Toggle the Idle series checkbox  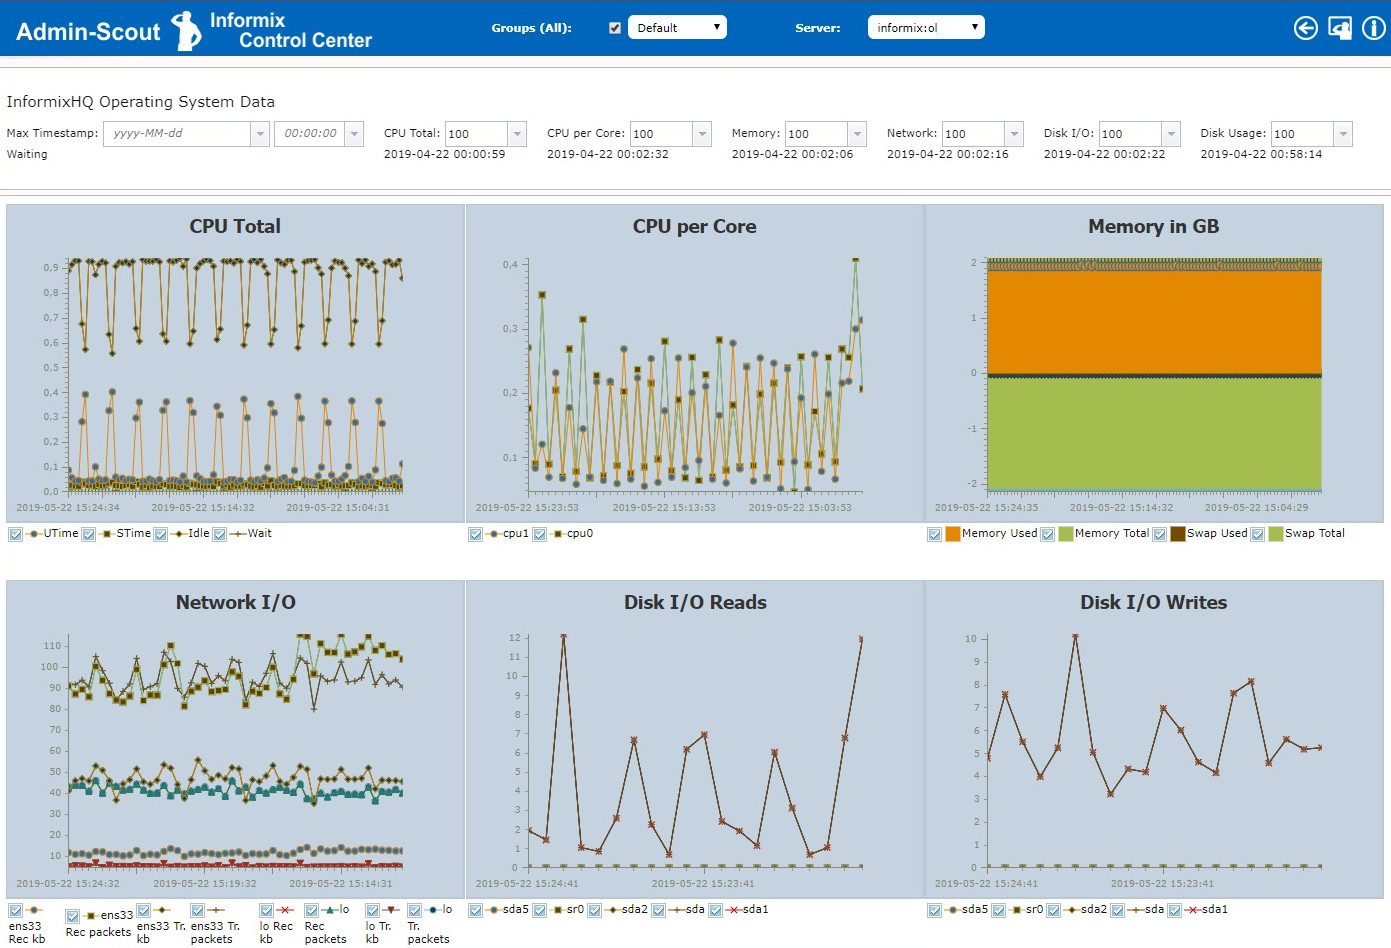pos(161,534)
